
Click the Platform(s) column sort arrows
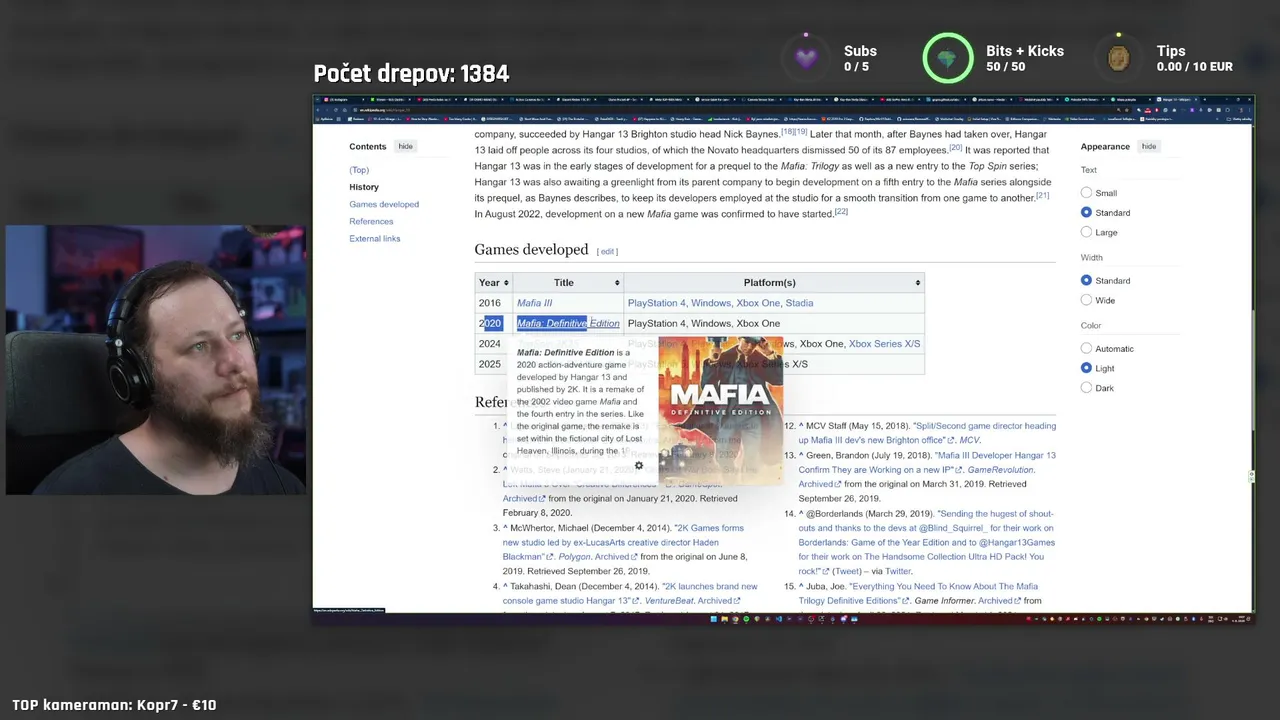917,283
